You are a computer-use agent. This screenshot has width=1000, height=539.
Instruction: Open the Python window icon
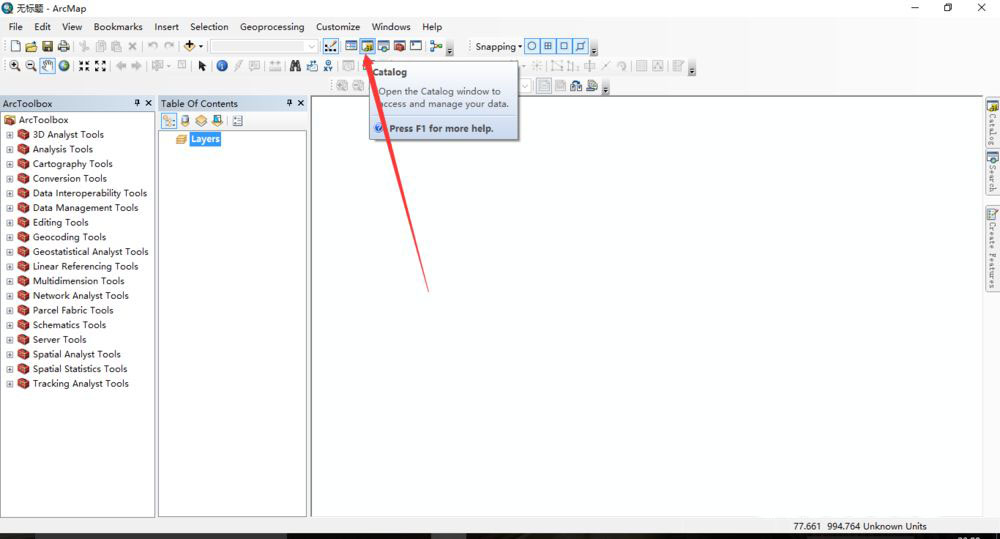click(416, 46)
